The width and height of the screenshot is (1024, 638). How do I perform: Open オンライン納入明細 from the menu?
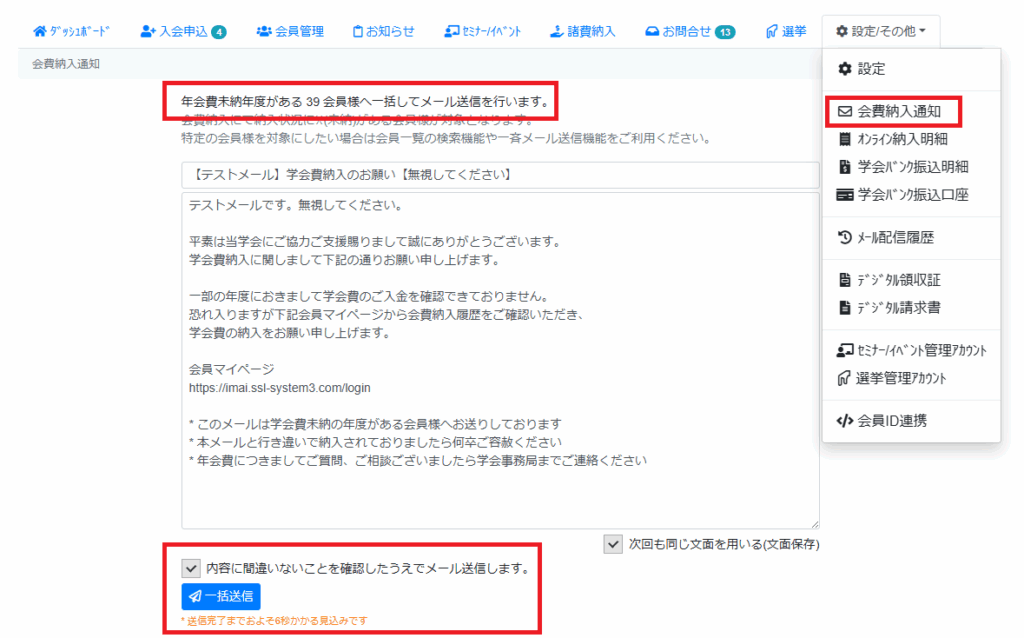click(x=900, y=139)
